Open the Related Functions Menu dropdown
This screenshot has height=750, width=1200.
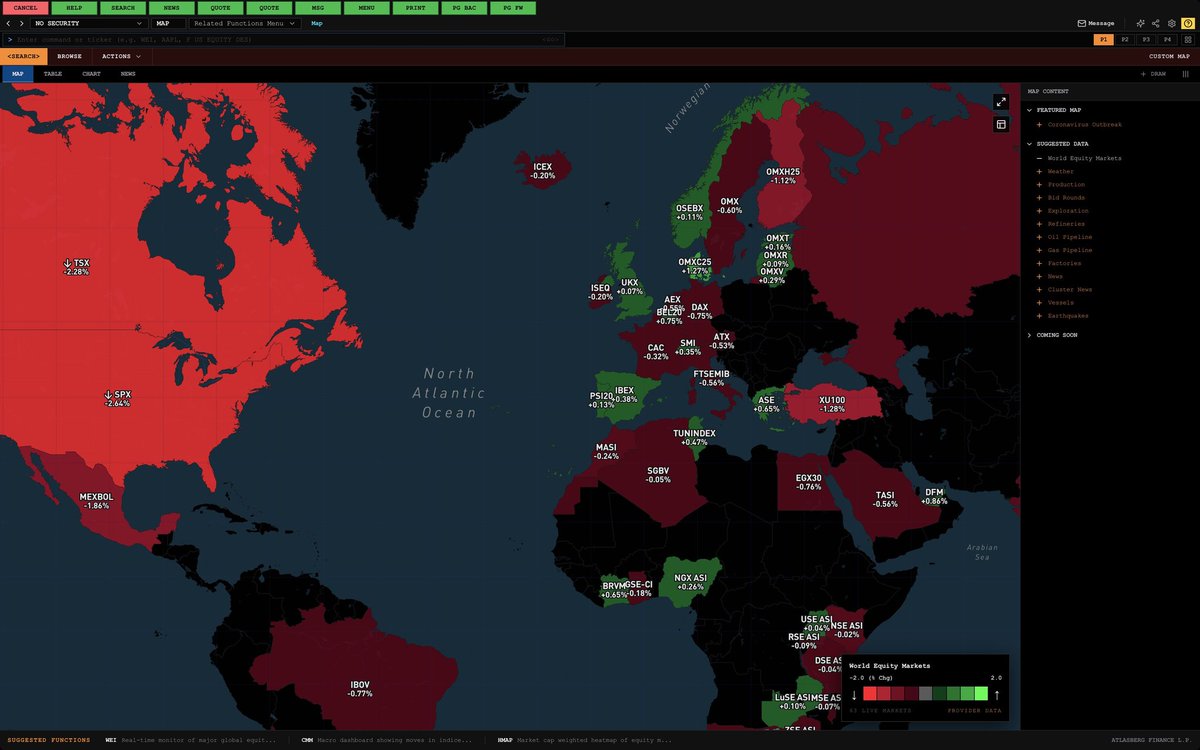(244, 23)
